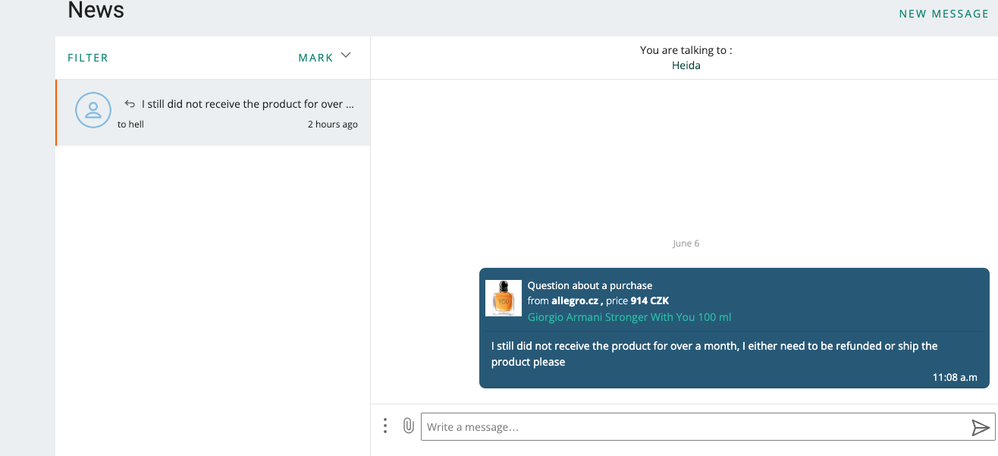Click the 11:08 a.m message timestamp
Image resolution: width=998 pixels, height=456 pixels.
coord(955,377)
